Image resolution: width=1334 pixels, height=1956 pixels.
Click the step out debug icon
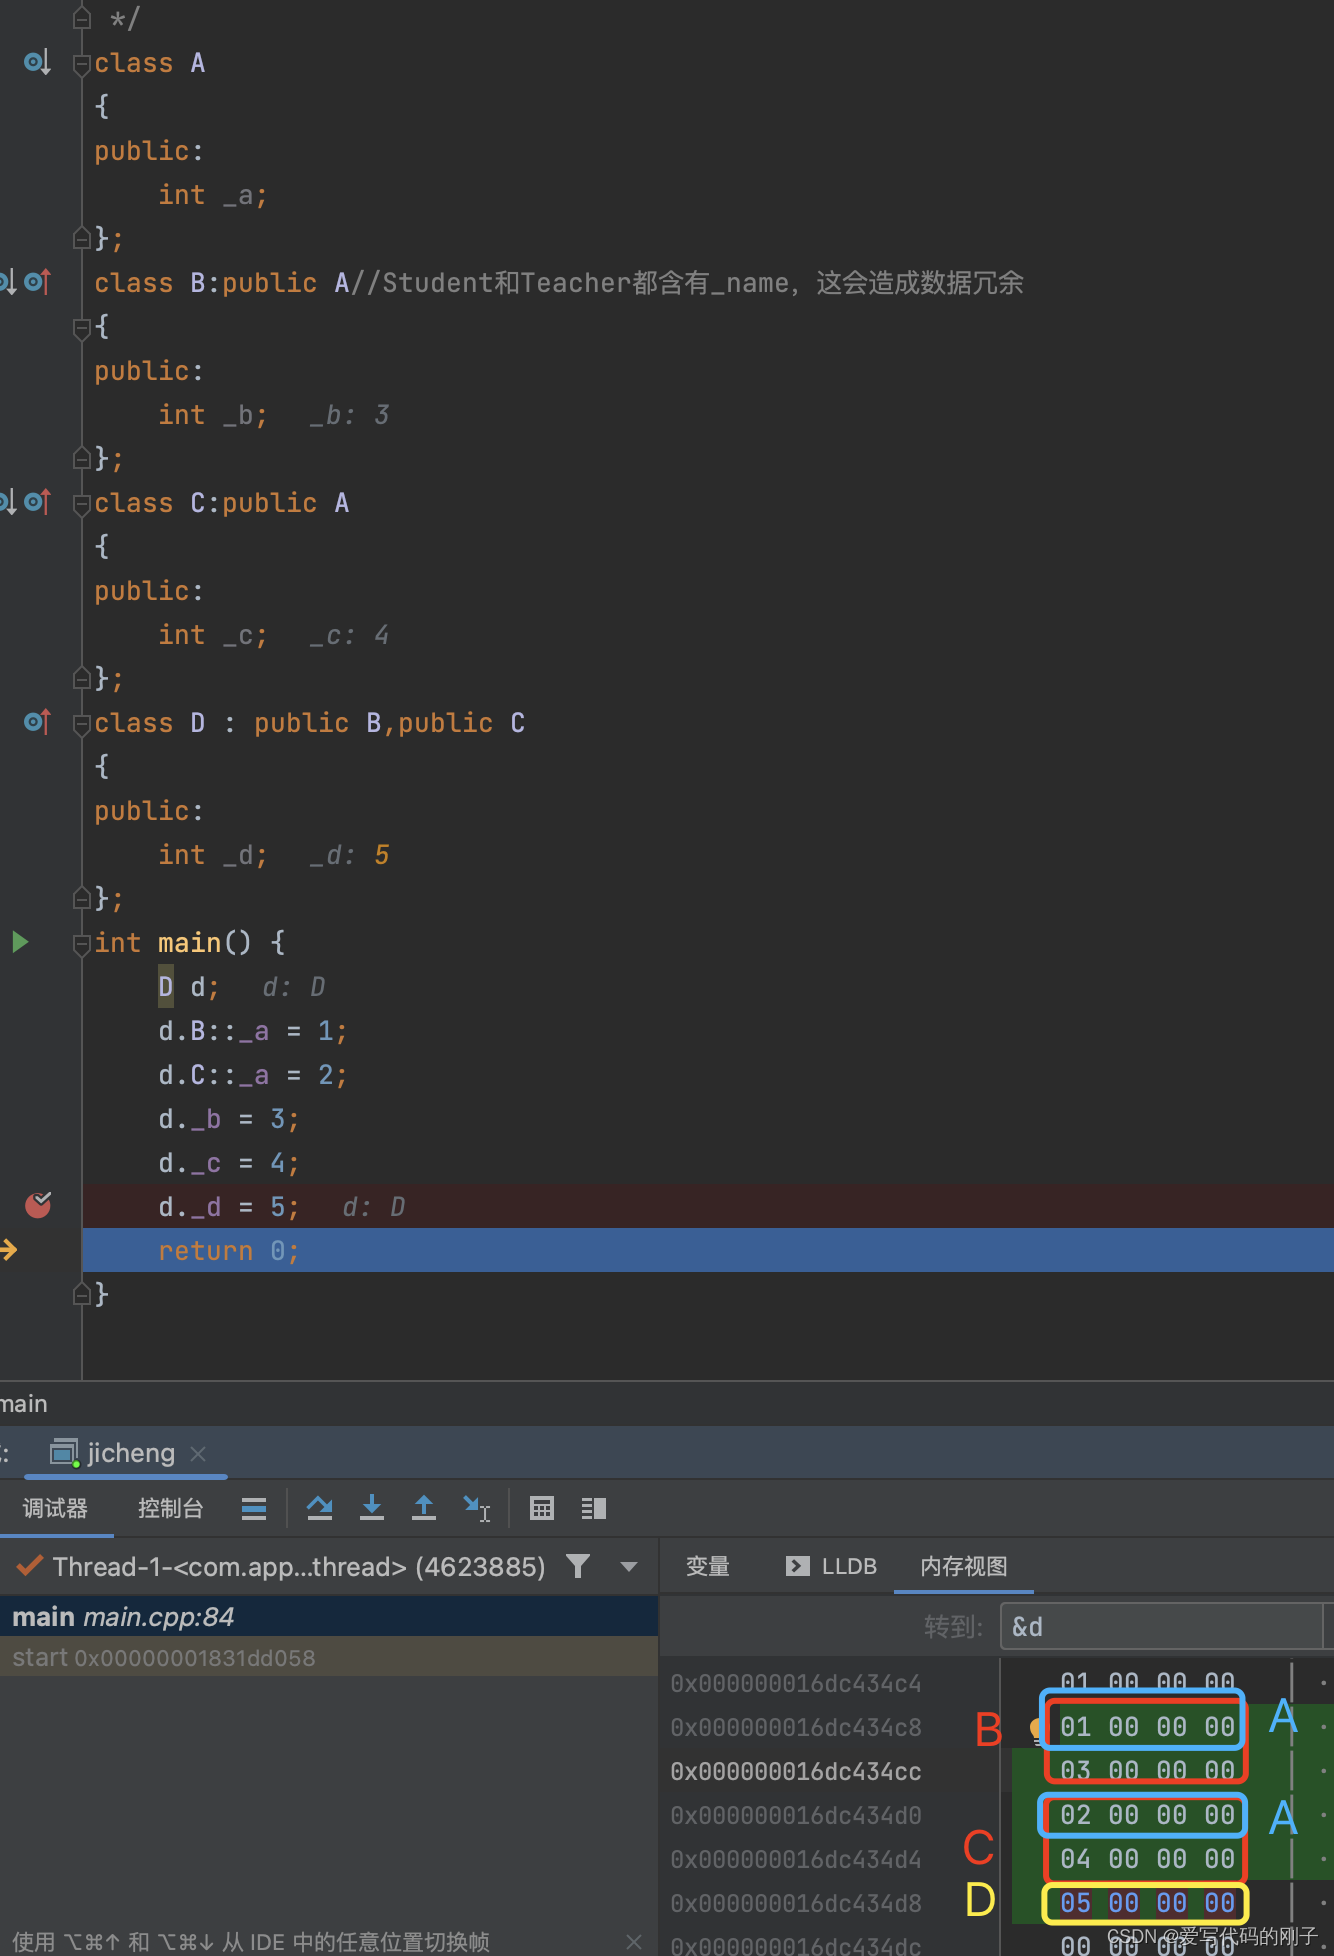pos(424,1508)
